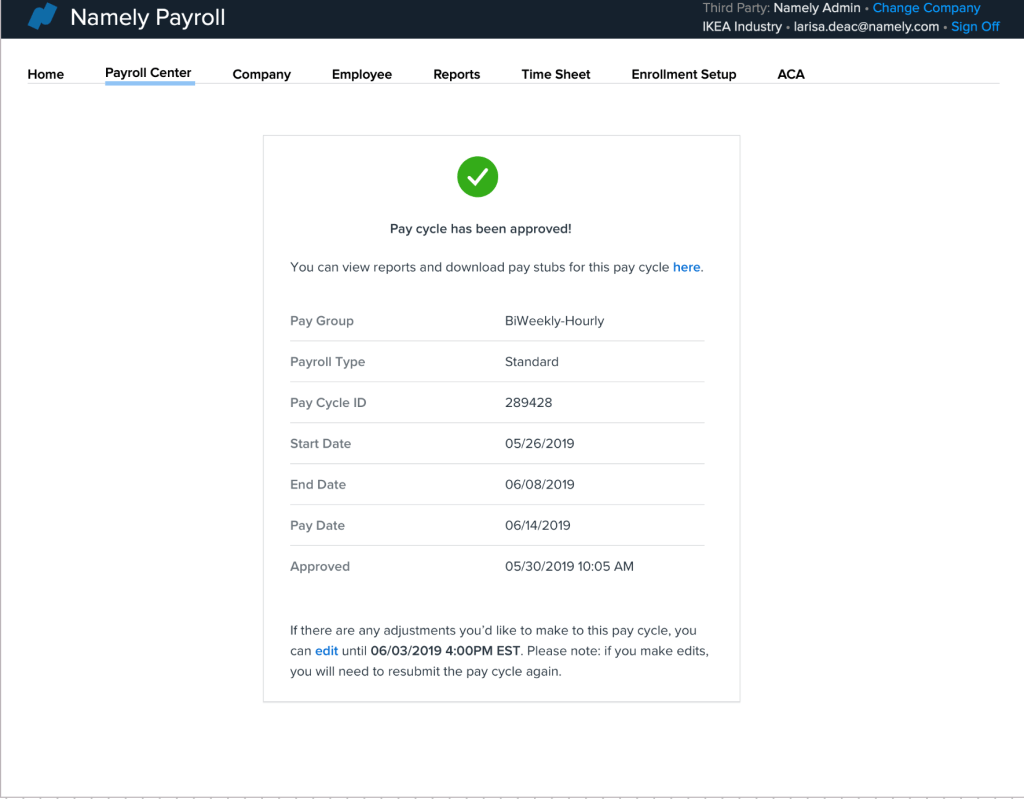This screenshot has height=799, width=1024.
Task: Click the green approval checkmark icon
Action: [x=478, y=177]
